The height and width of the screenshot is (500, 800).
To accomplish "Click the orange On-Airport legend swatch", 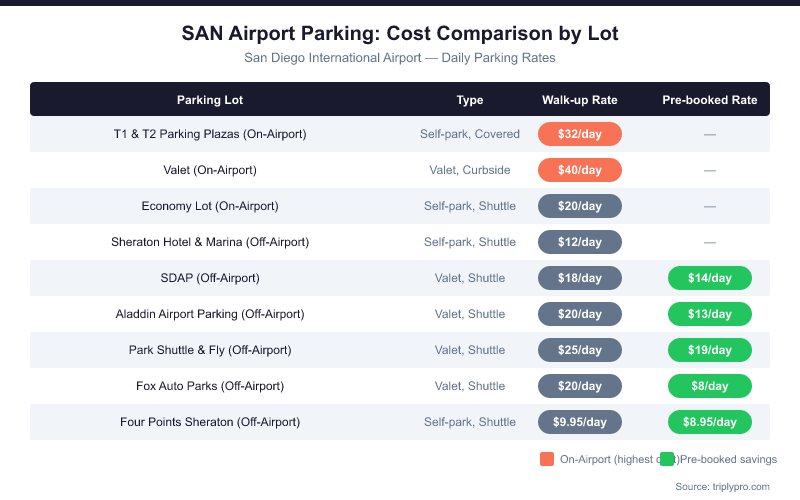I will click(x=547, y=459).
